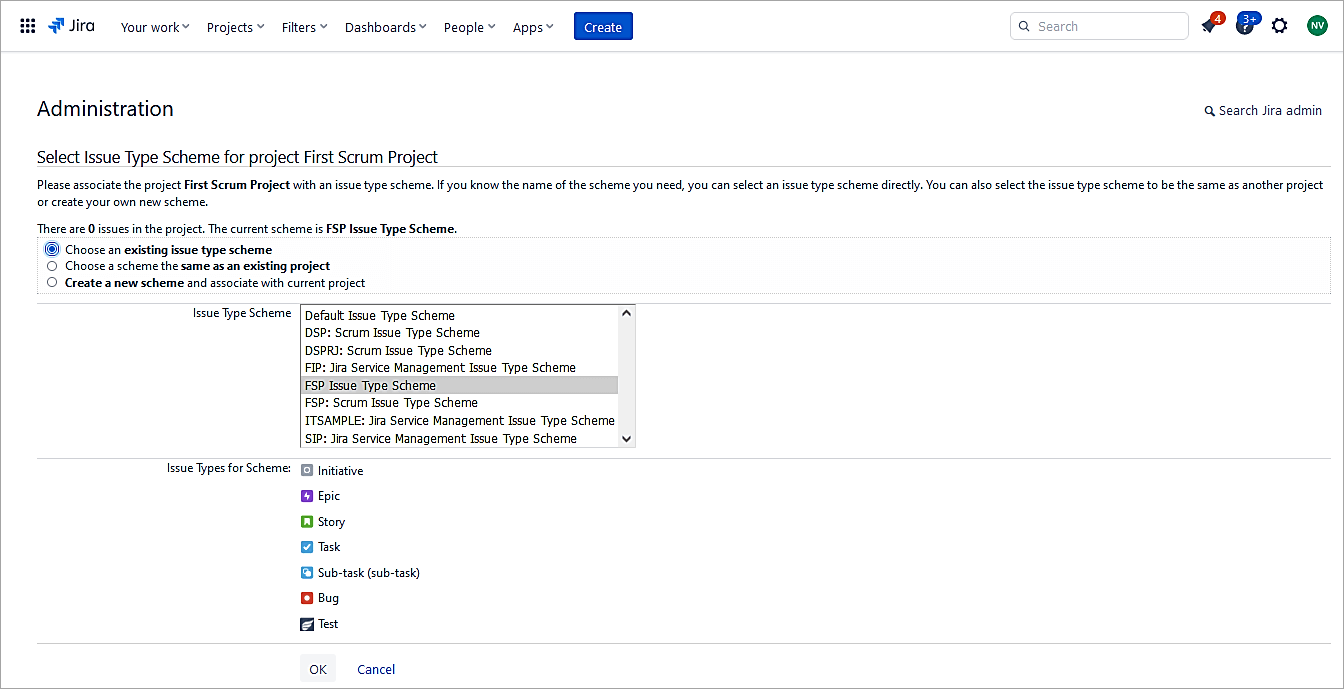The image size is (1344, 689).
Task: Open the NV user profile avatar
Action: [x=1316, y=27]
